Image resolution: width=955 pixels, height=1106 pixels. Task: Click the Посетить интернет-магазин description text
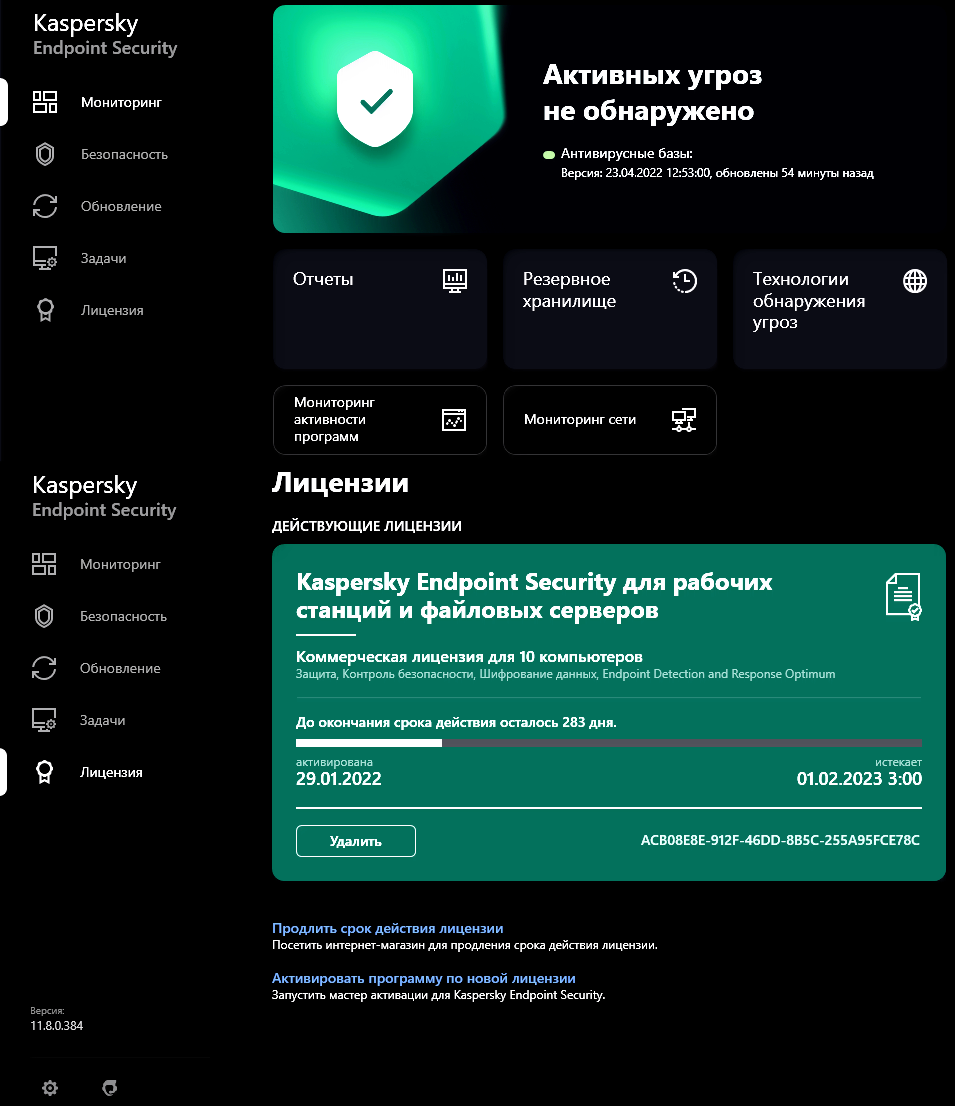(x=465, y=945)
